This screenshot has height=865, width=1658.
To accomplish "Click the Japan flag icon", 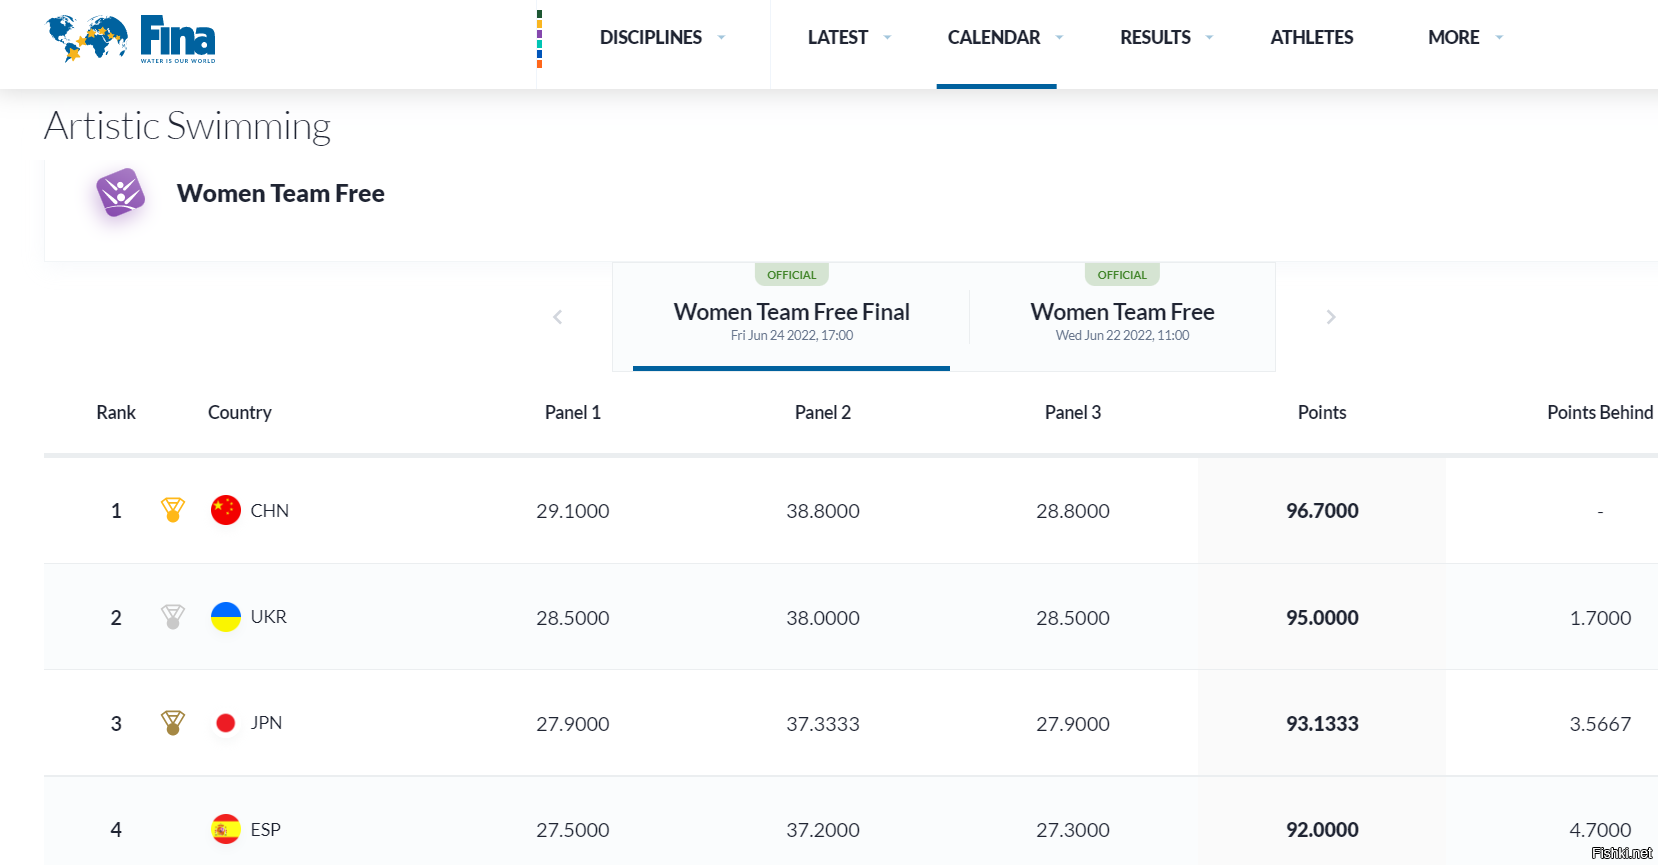I will (226, 723).
